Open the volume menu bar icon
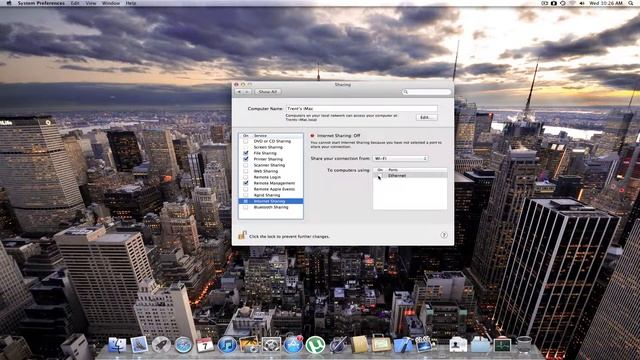The width and height of the screenshot is (640, 360). tap(582, 3)
